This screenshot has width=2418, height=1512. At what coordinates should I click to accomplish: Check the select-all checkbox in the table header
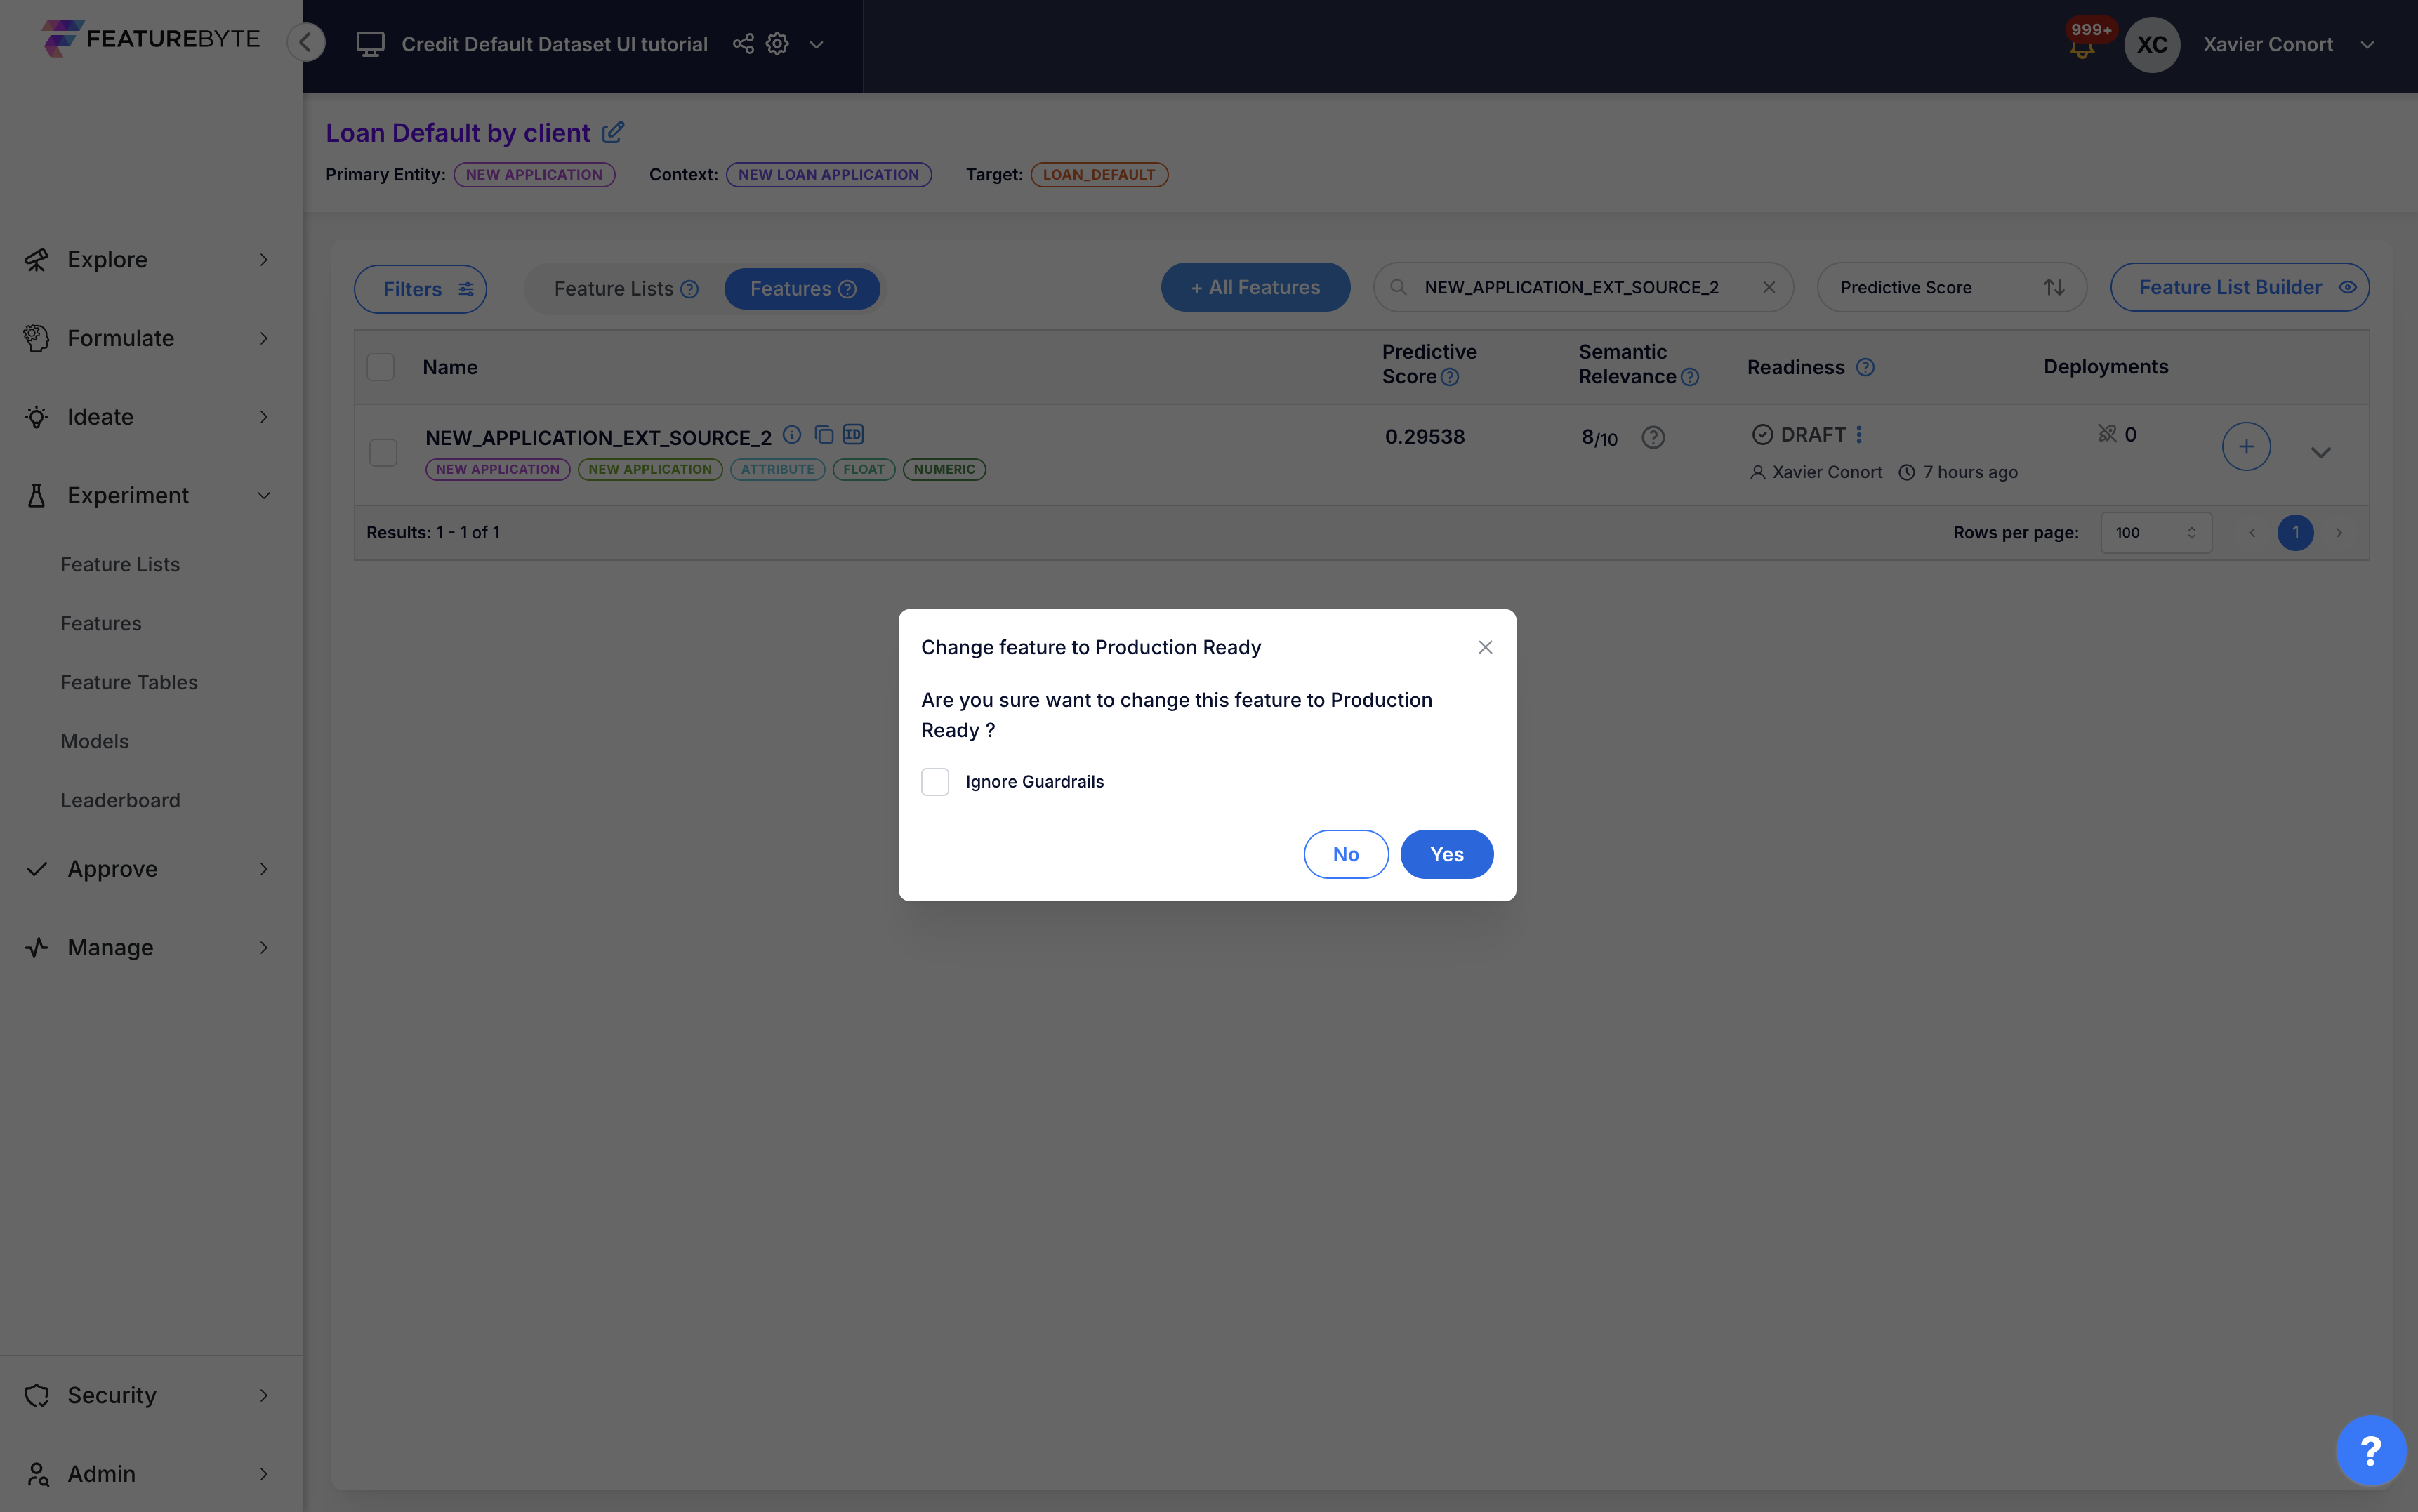381,367
